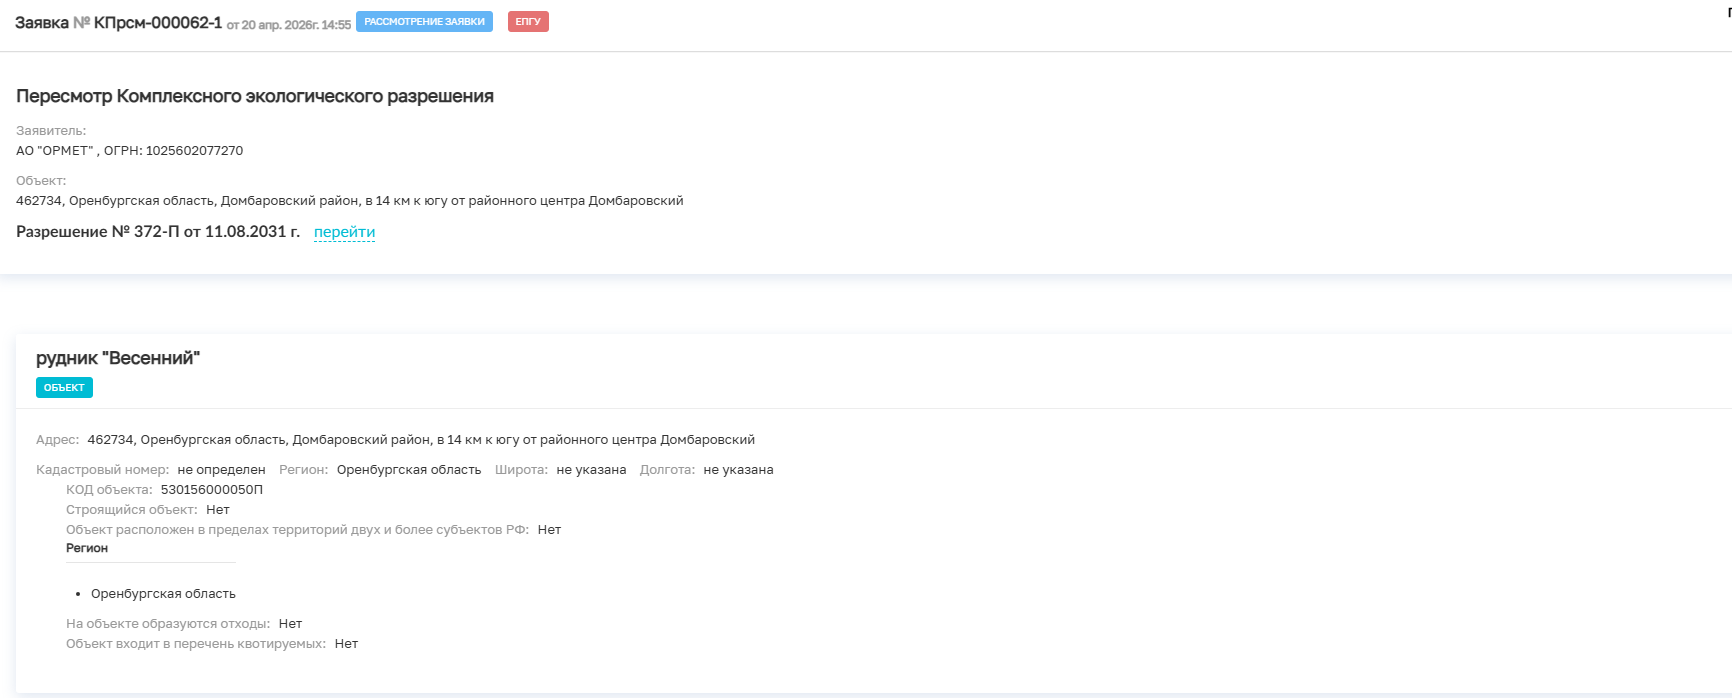Click the red 'ЕПГУ' badge
The image size is (1732, 698).
[x=528, y=21]
